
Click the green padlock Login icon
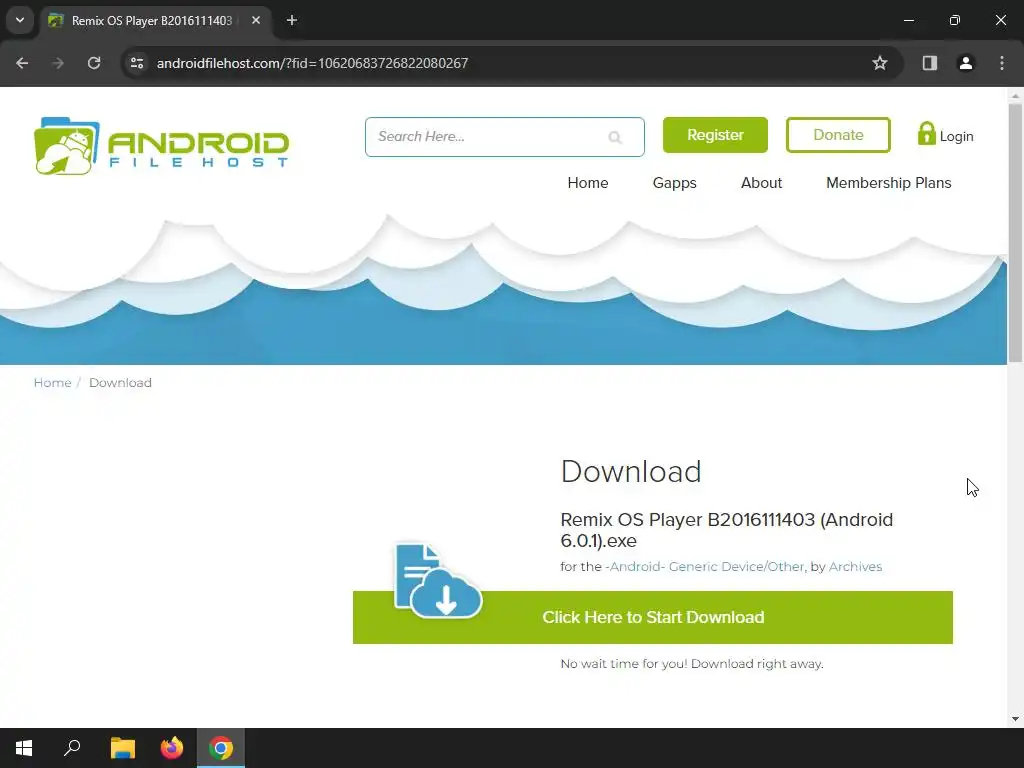[x=926, y=134]
